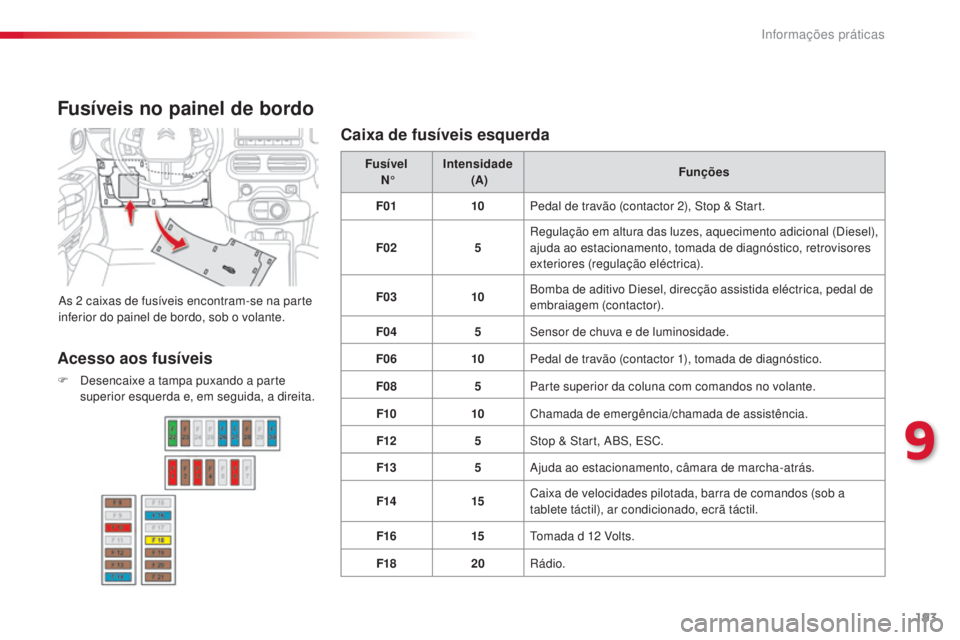The height and width of the screenshot is (640, 960).
Task: Click the large red chapter number 9
Action: 920,440
